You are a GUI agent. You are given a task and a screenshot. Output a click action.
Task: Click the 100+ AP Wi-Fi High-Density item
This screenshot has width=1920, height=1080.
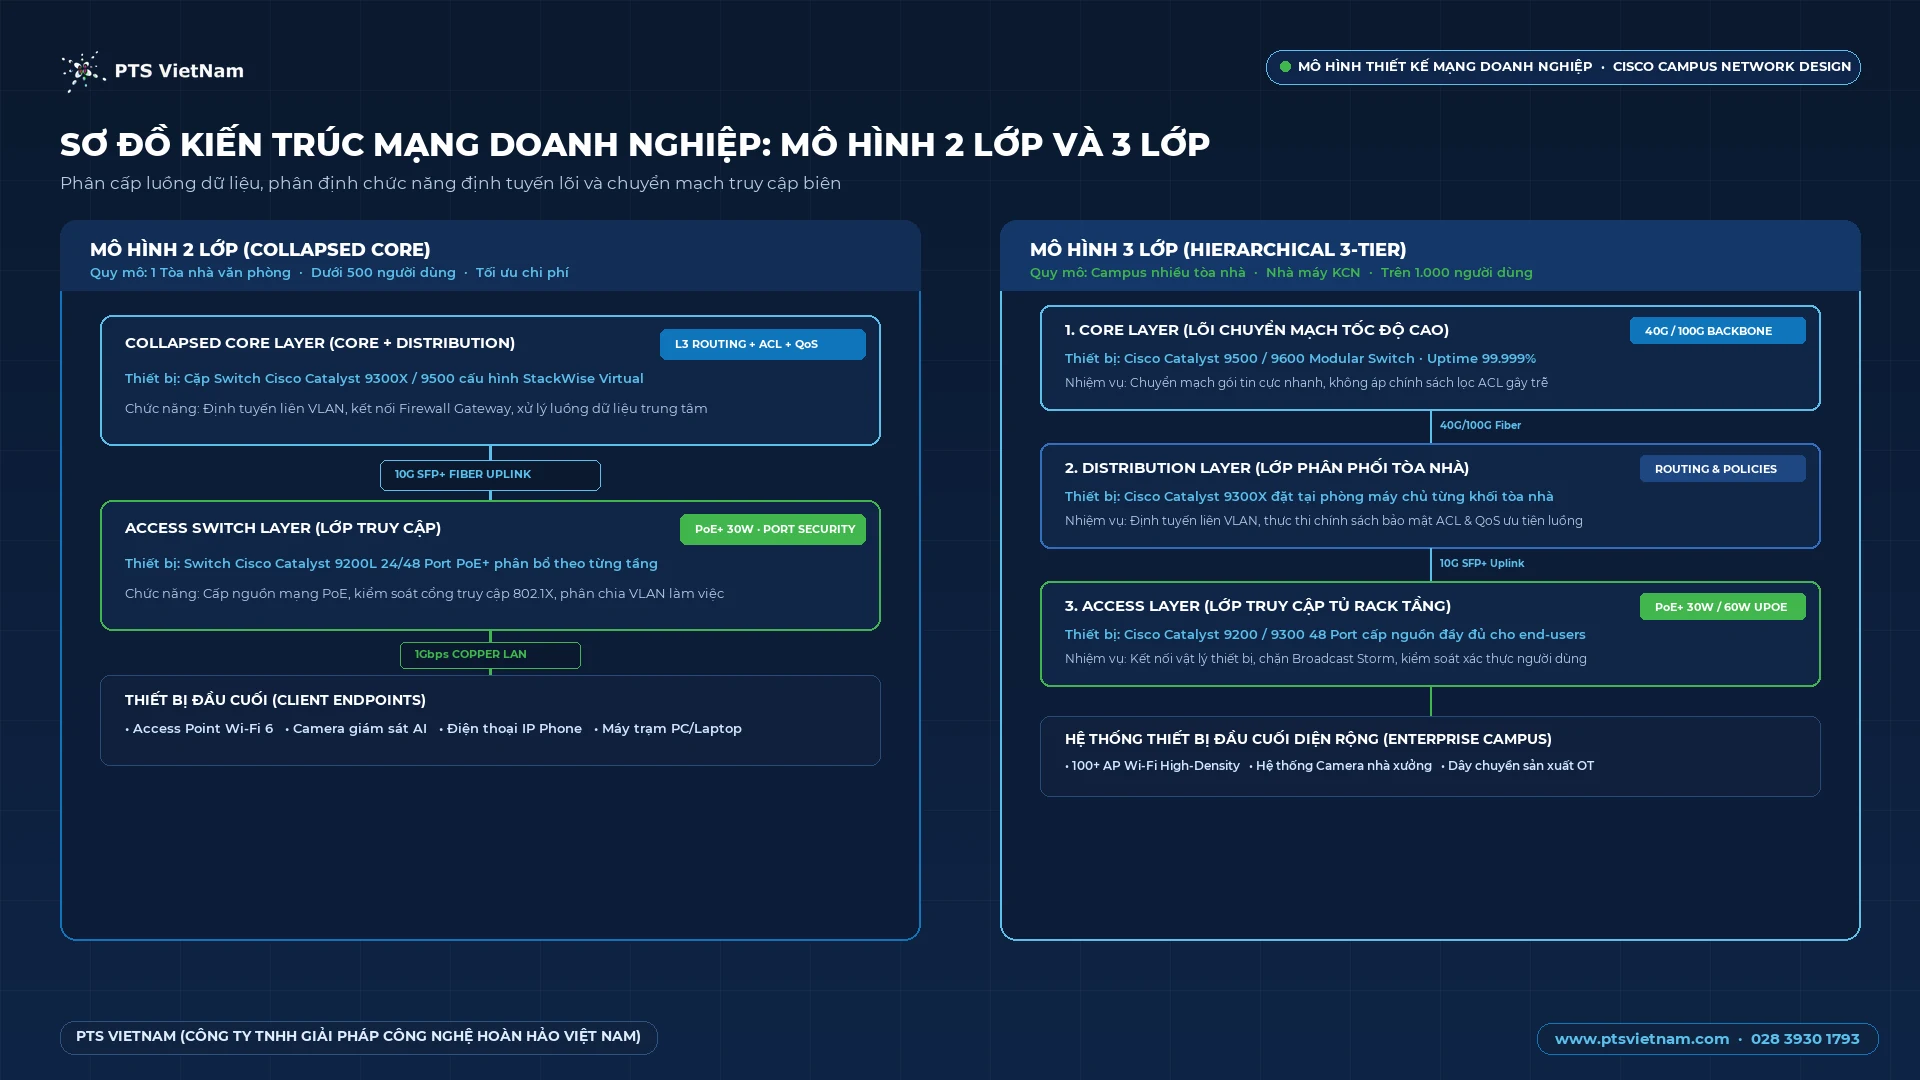pos(1152,766)
